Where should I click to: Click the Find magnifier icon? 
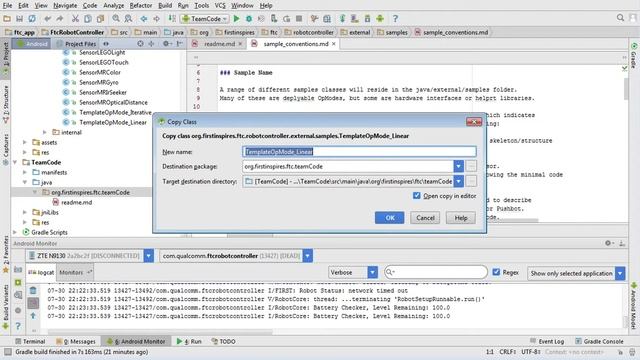(116, 18)
